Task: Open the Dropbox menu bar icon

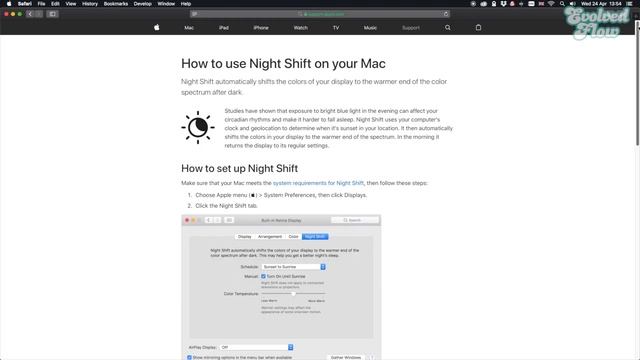Action: pyautogui.click(x=503, y=4)
